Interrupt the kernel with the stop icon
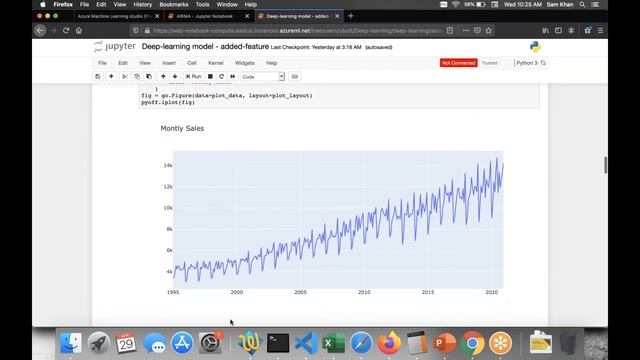Image resolution: width=640 pixels, height=360 pixels. tap(210, 76)
